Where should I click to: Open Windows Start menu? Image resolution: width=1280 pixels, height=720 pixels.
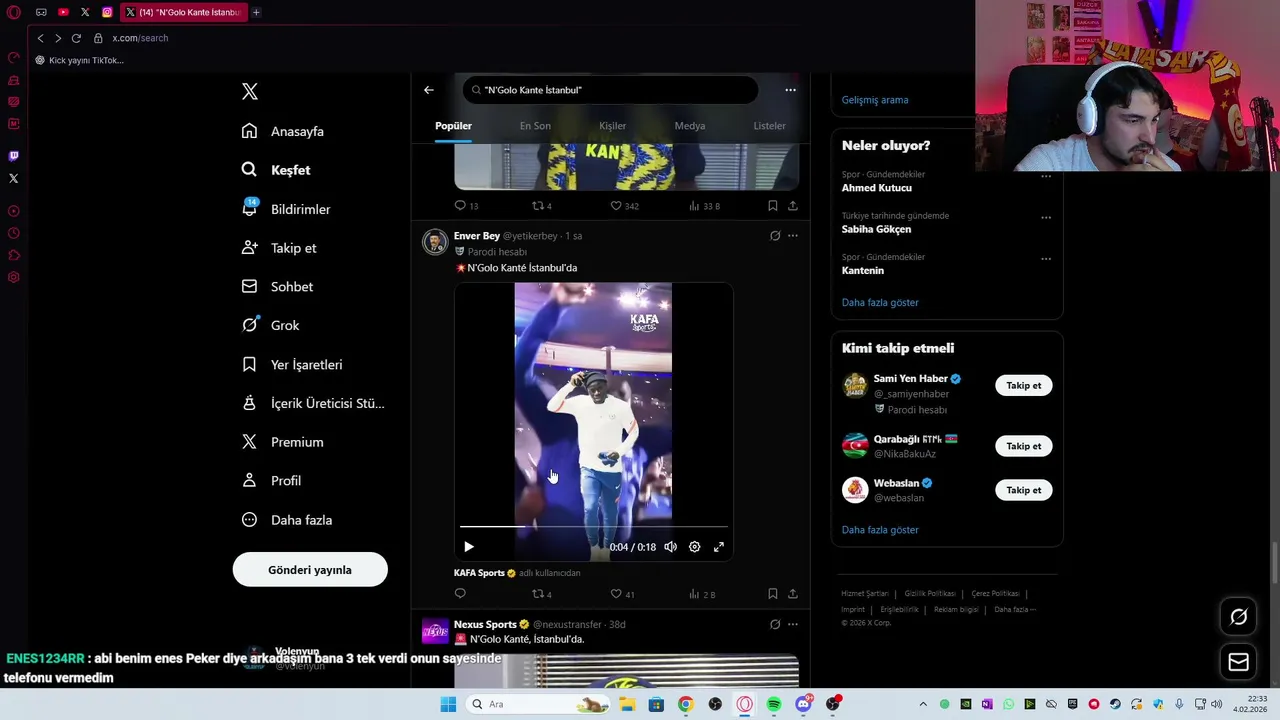[448, 704]
